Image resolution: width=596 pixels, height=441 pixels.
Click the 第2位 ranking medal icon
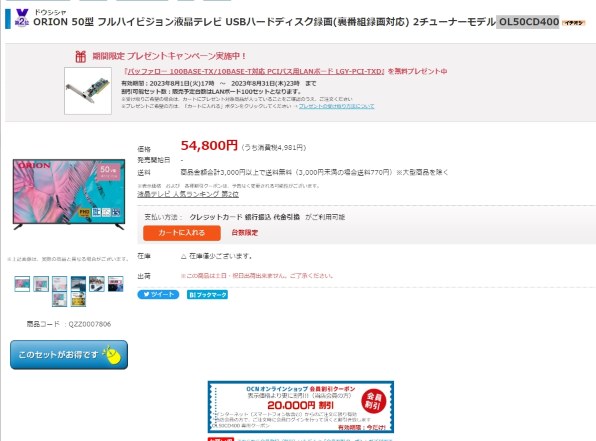(22, 18)
